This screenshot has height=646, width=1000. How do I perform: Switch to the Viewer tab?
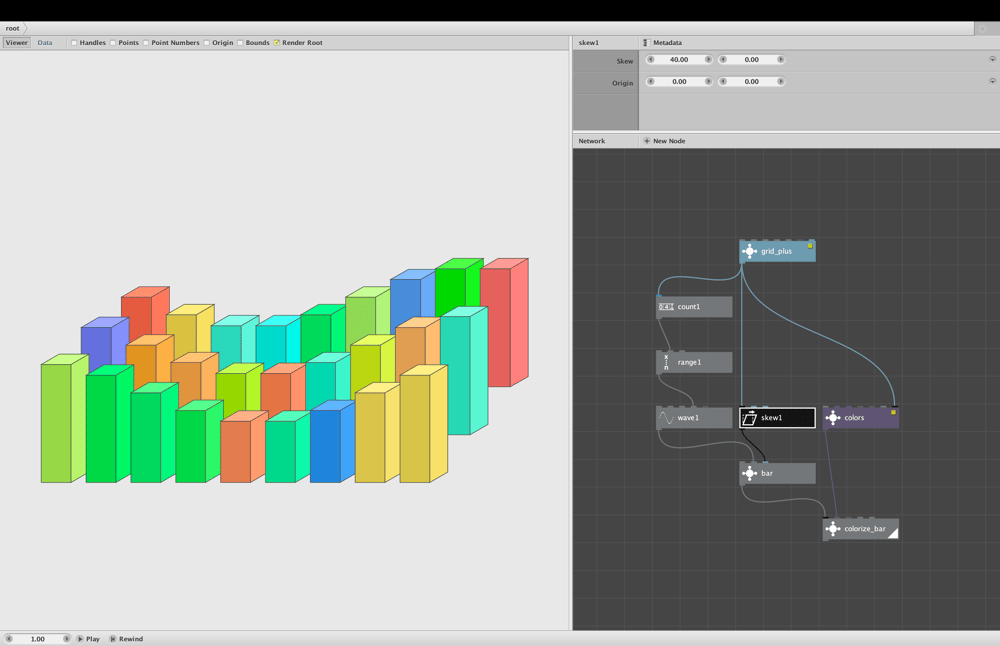pos(17,43)
